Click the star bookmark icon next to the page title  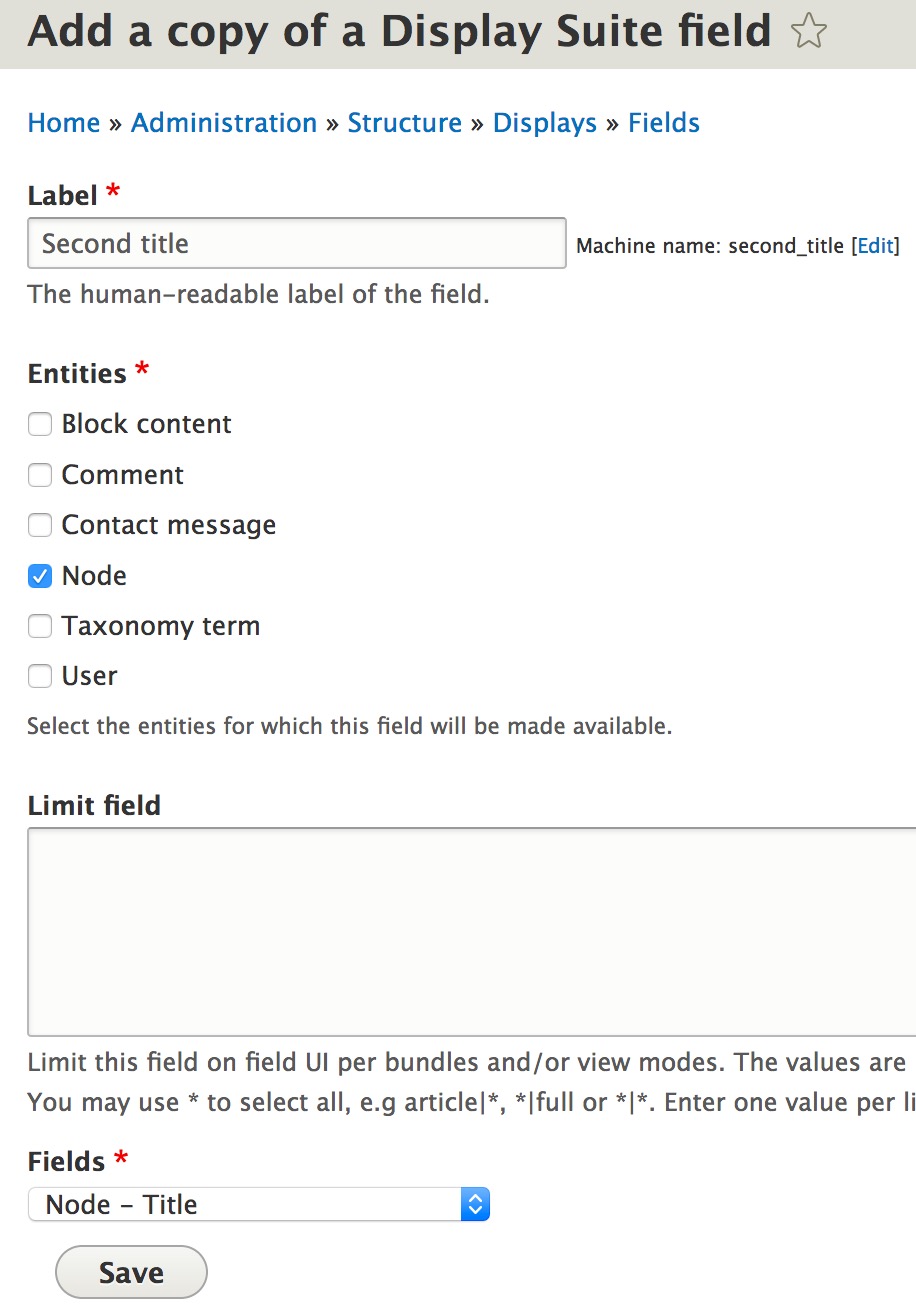point(808,31)
